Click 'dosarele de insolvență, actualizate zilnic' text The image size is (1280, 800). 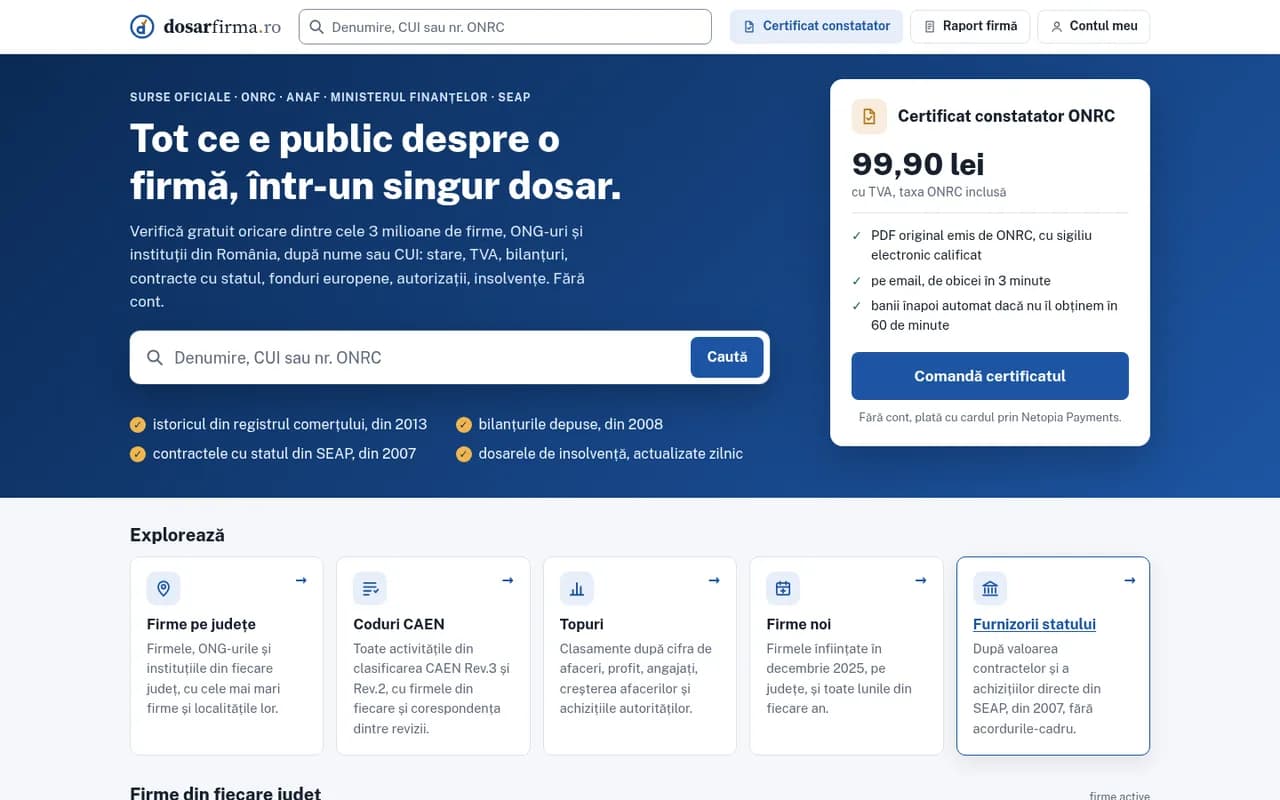[610, 454]
